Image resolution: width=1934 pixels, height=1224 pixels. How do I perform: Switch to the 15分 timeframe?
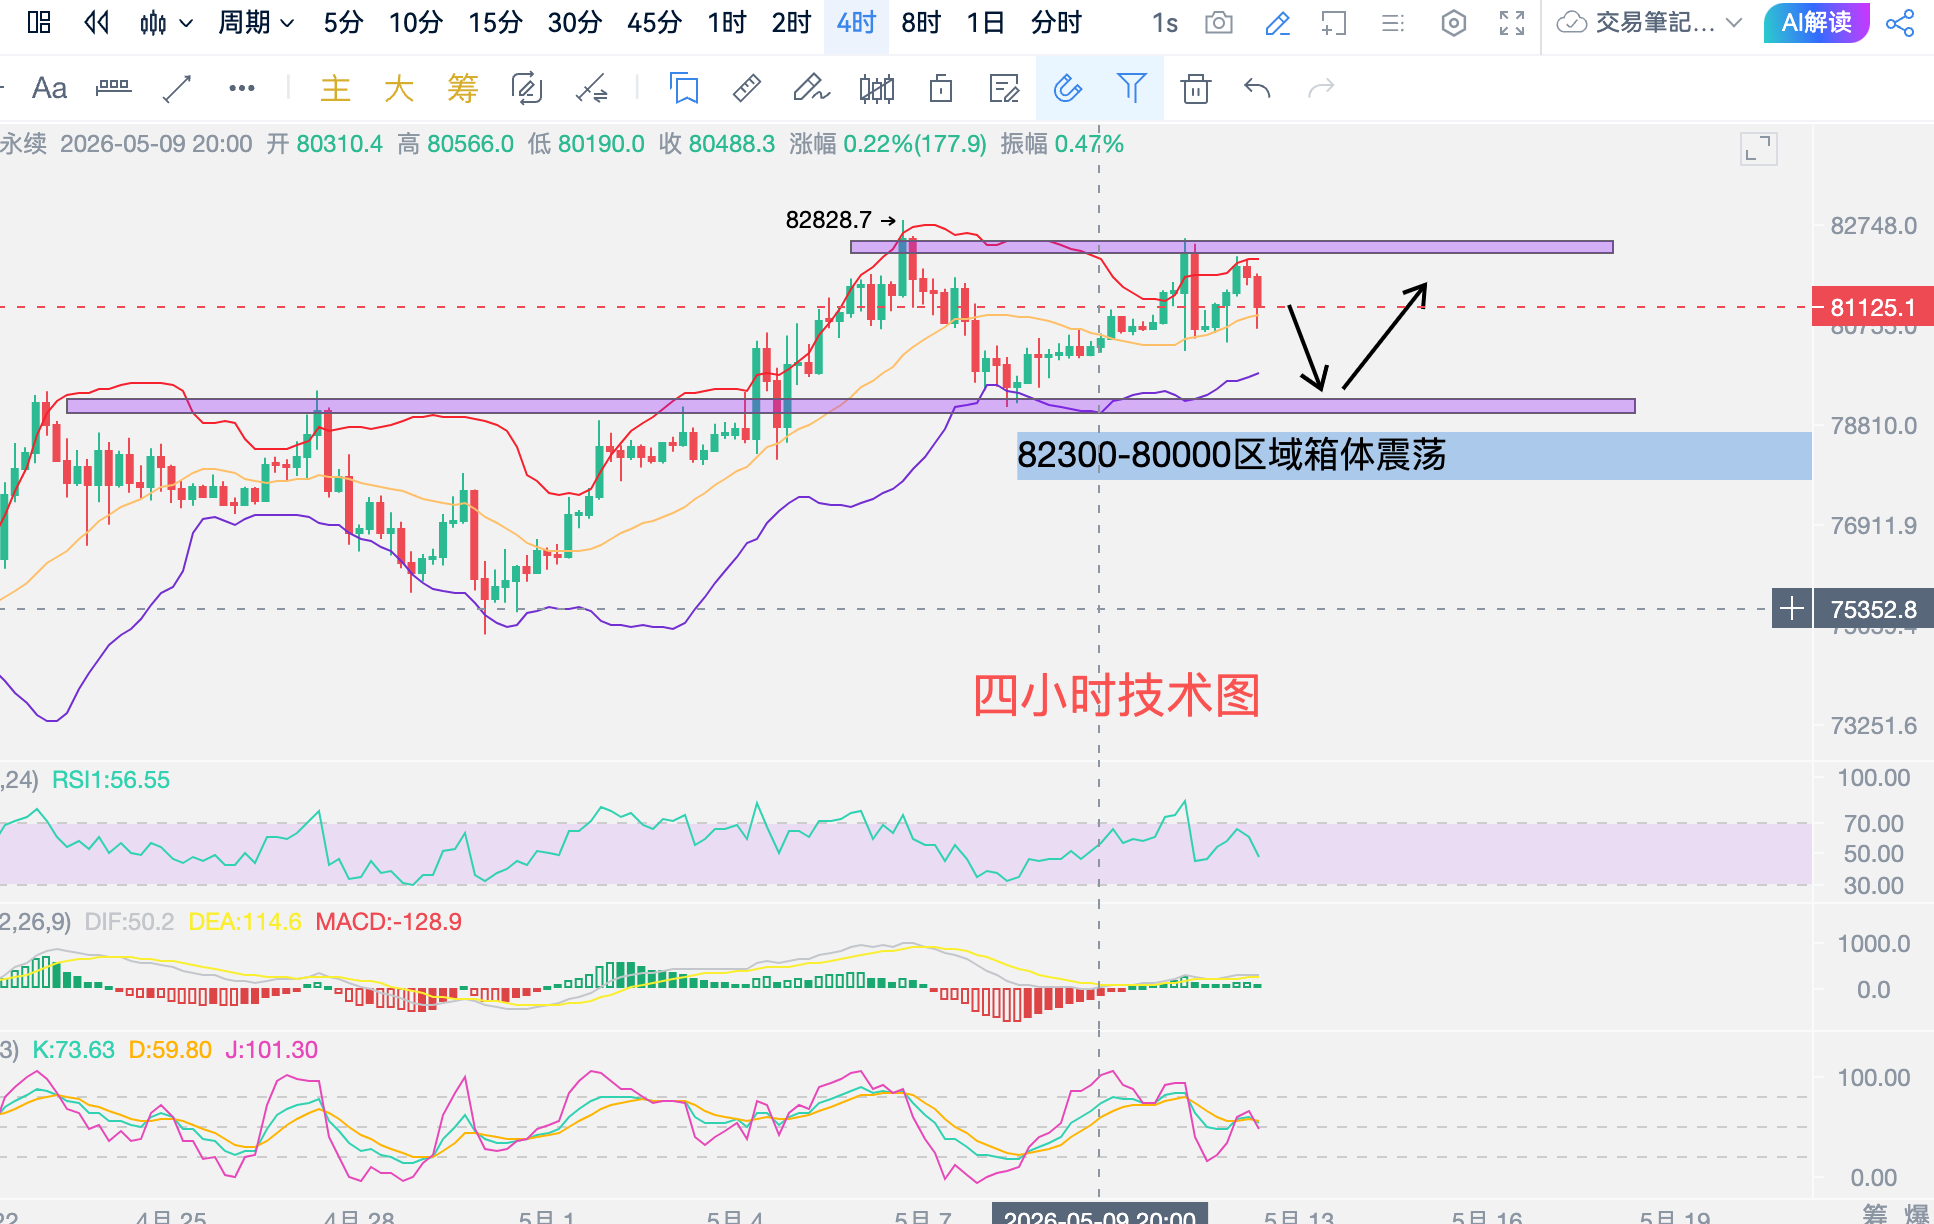pos(495,23)
